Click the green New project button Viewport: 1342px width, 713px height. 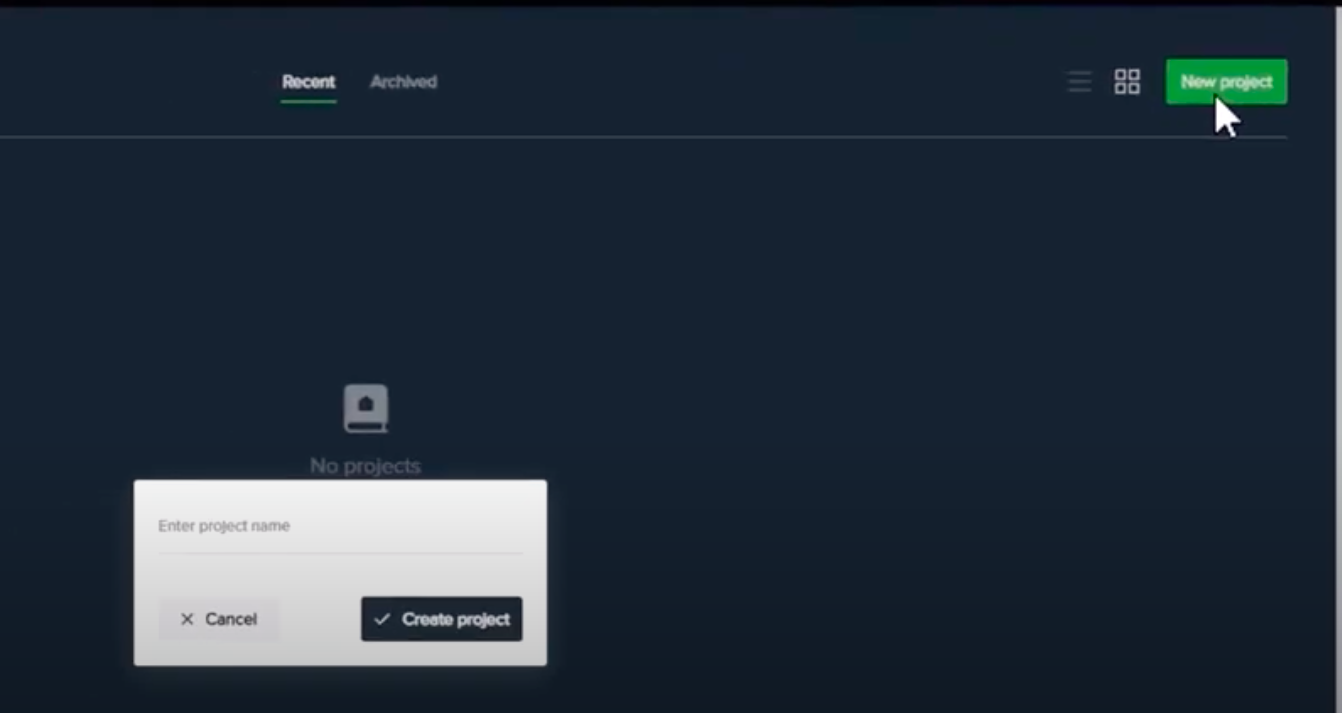[x=1226, y=82]
